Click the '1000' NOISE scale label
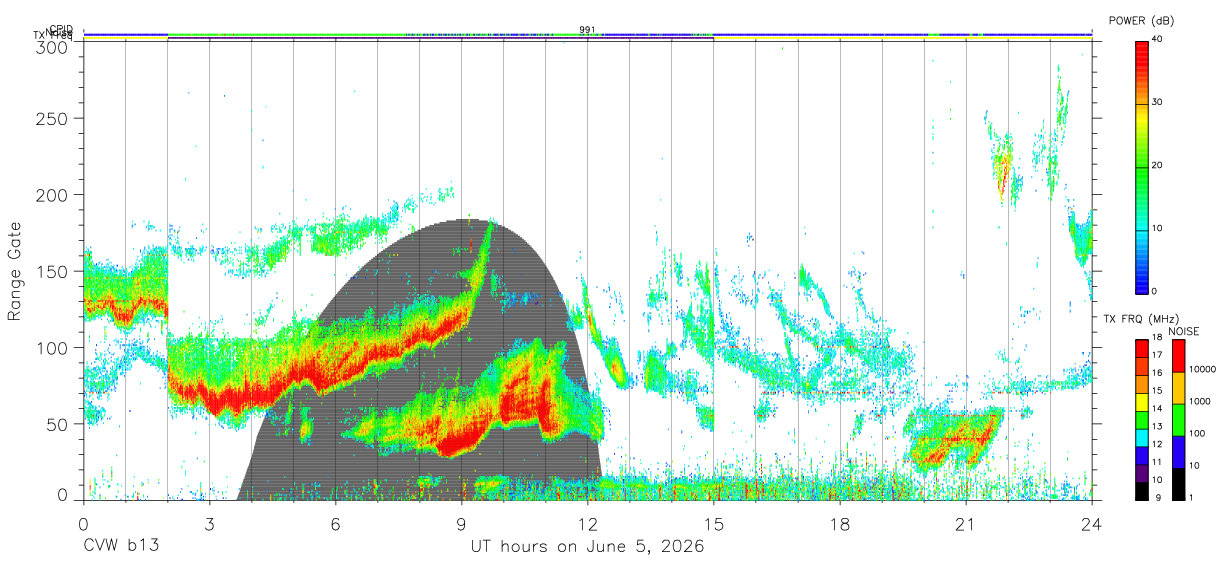1228x567 pixels. click(x=1201, y=401)
